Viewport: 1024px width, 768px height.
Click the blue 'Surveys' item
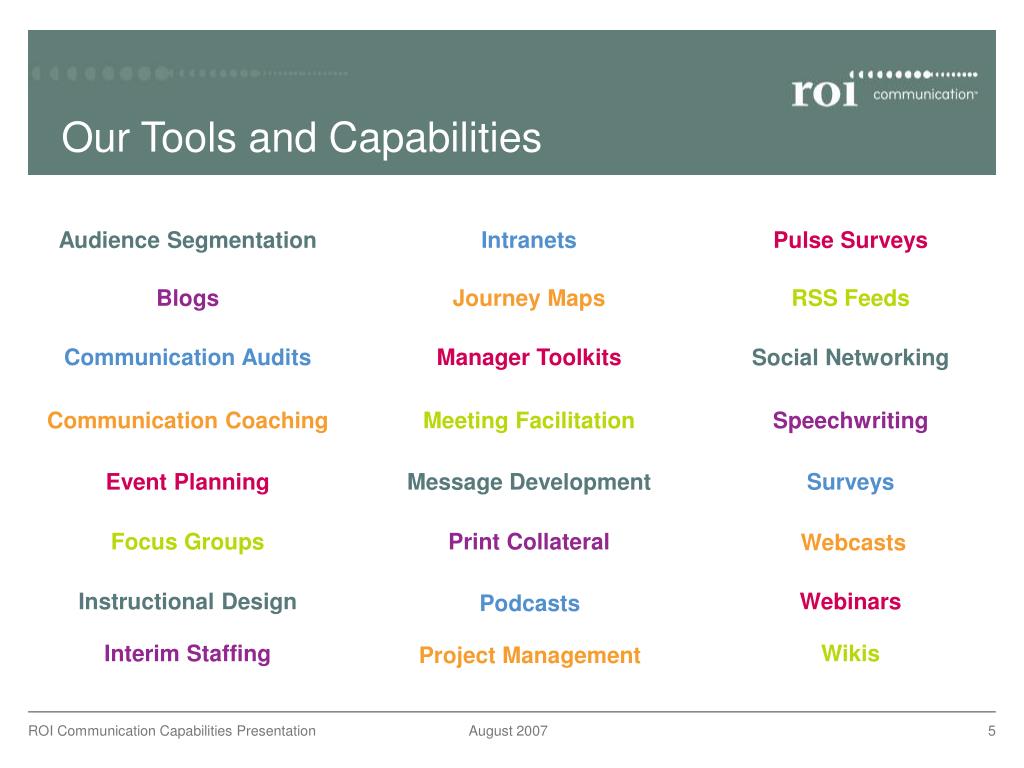850,482
